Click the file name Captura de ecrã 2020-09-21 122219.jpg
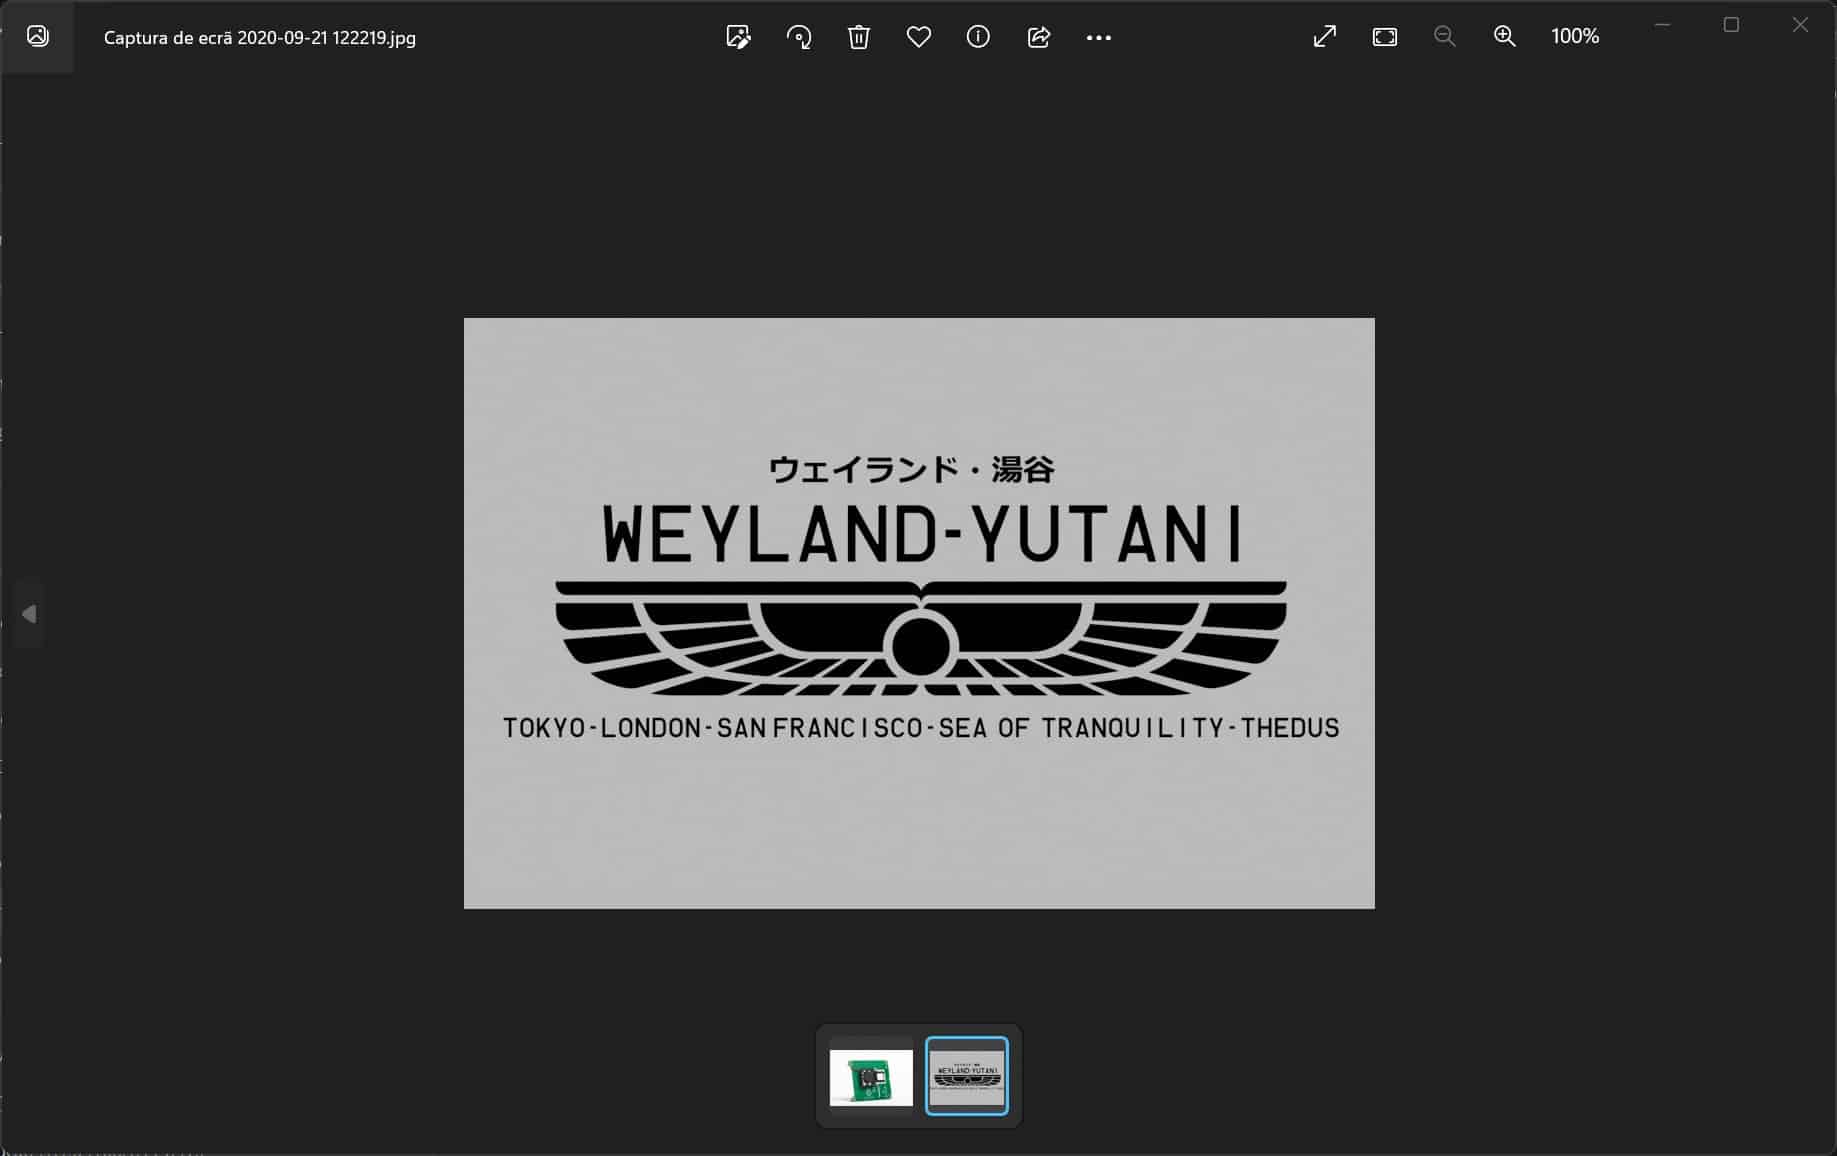Image resolution: width=1837 pixels, height=1156 pixels. click(260, 38)
